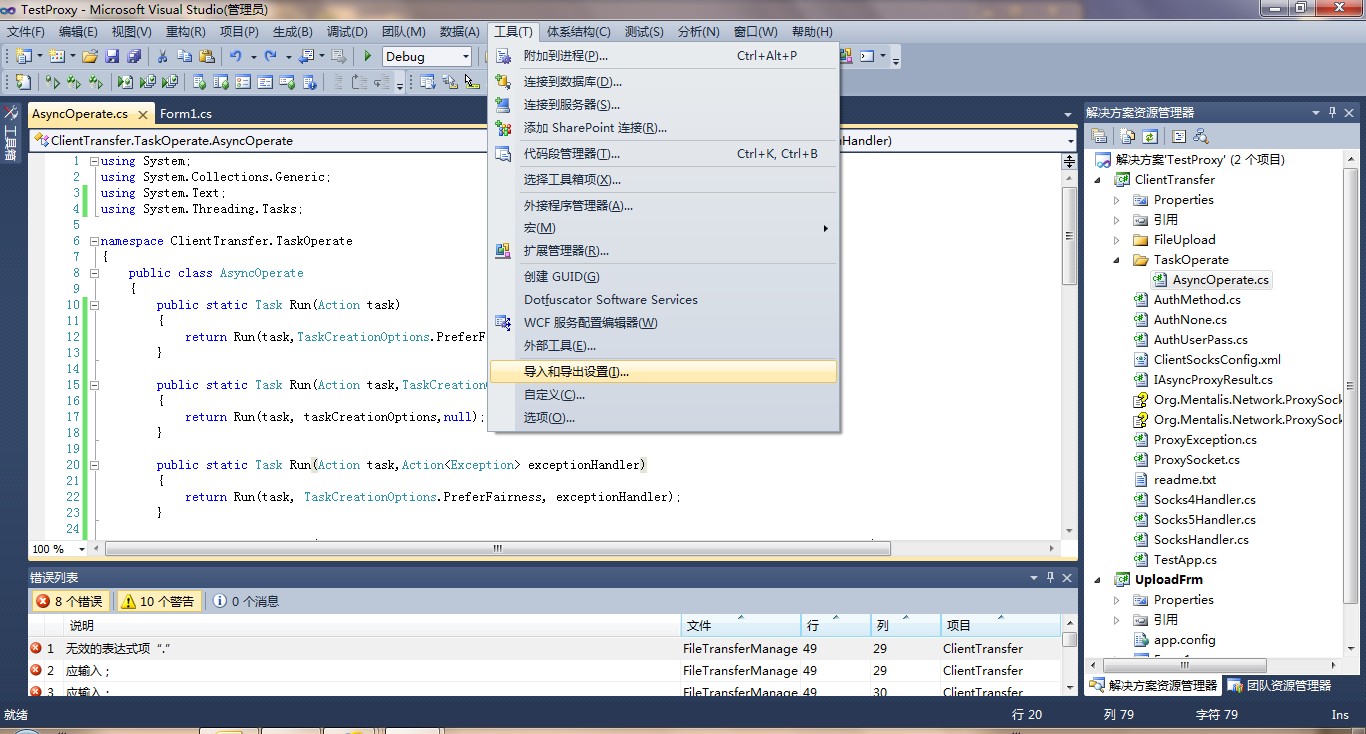Click the Redo arrow icon
The height and width of the screenshot is (734, 1366).
[270, 57]
